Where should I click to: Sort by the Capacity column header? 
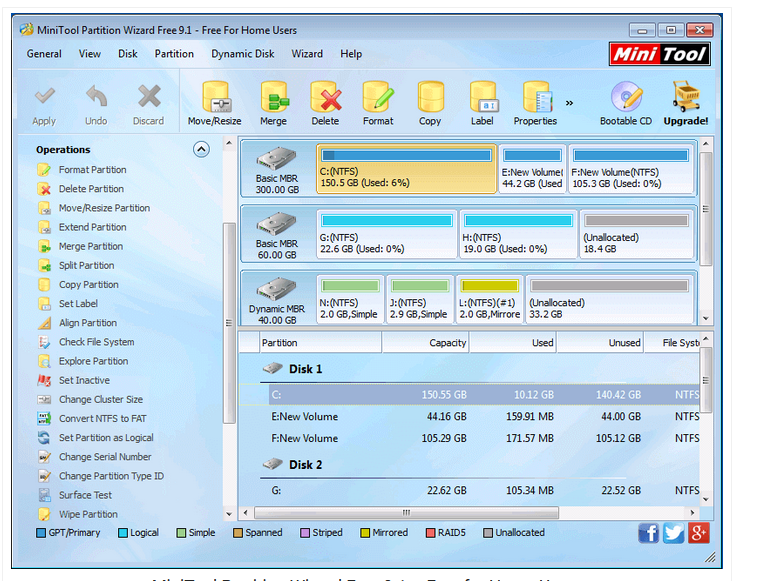pyautogui.click(x=425, y=343)
